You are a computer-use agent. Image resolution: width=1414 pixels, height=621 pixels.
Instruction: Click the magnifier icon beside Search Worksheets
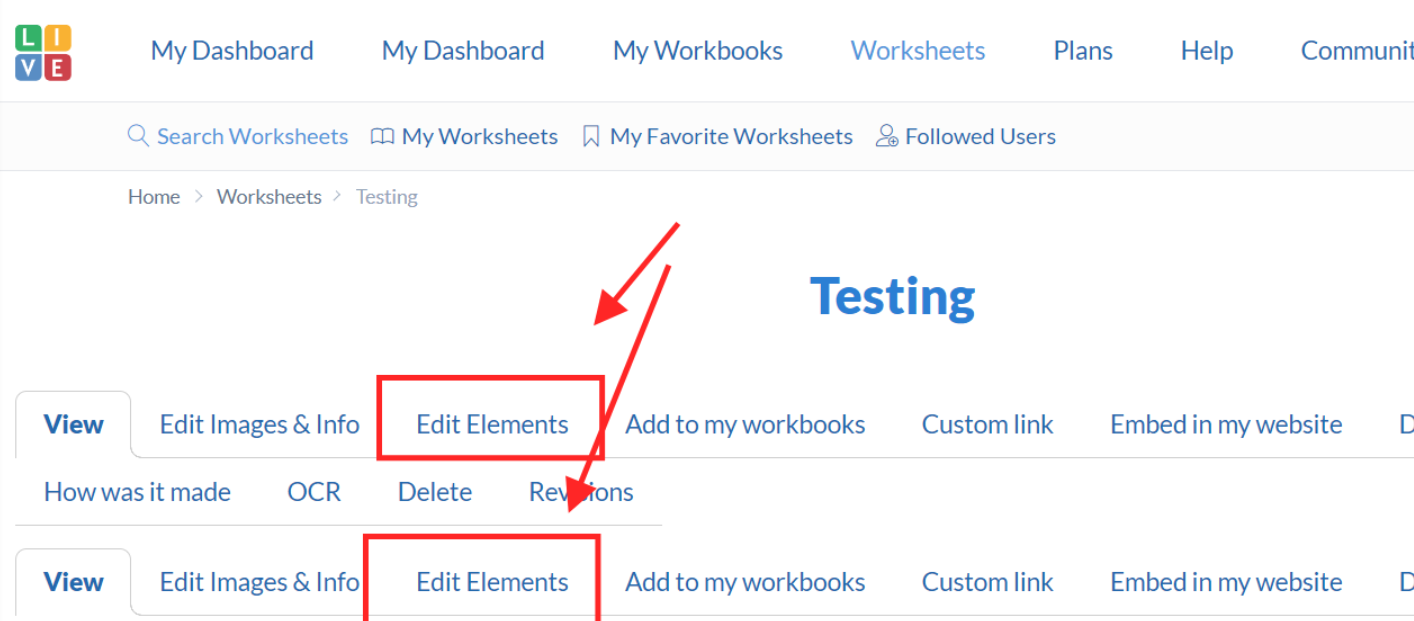tap(138, 136)
